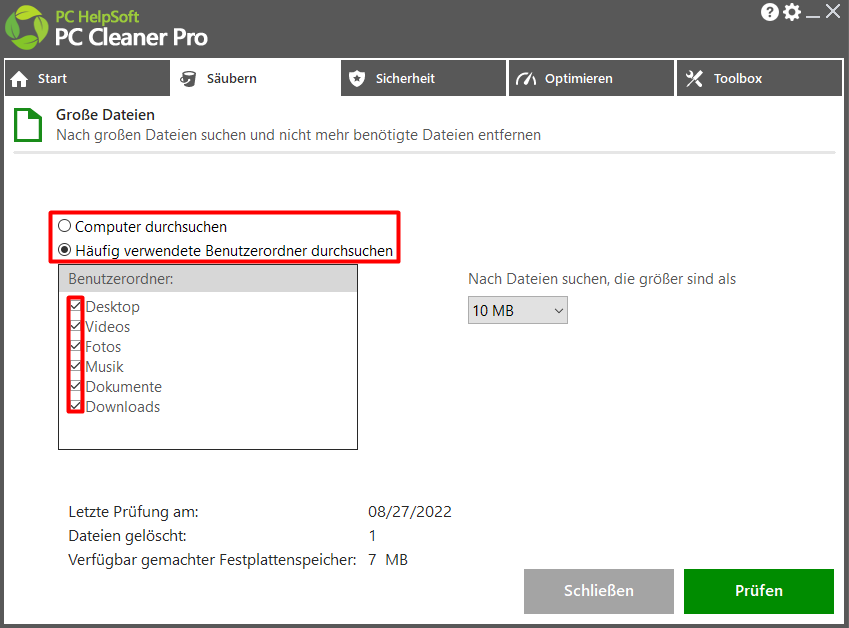849x628 pixels.
Task: Click the house icon on Start tab
Action: pyautogui.click(x=19, y=79)
